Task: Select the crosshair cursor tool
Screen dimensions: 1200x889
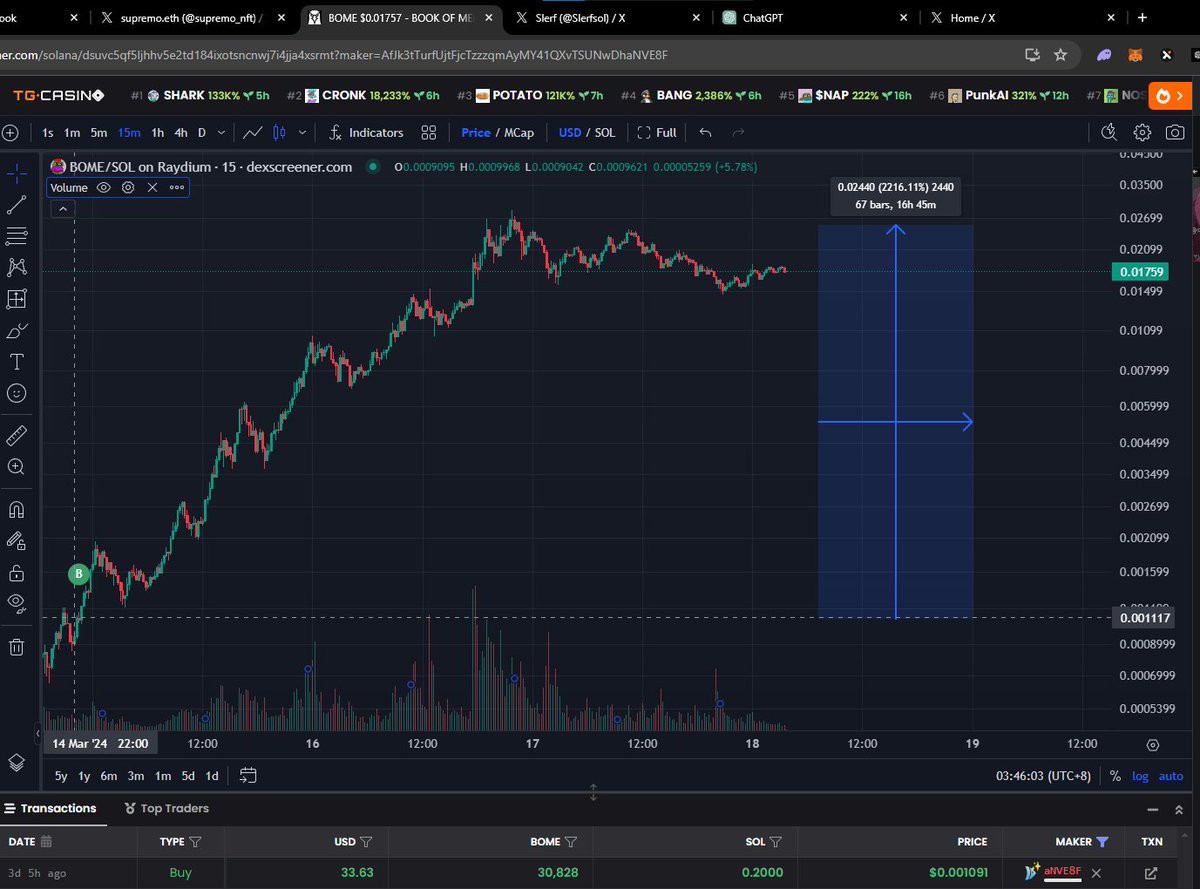Action: 16,173
